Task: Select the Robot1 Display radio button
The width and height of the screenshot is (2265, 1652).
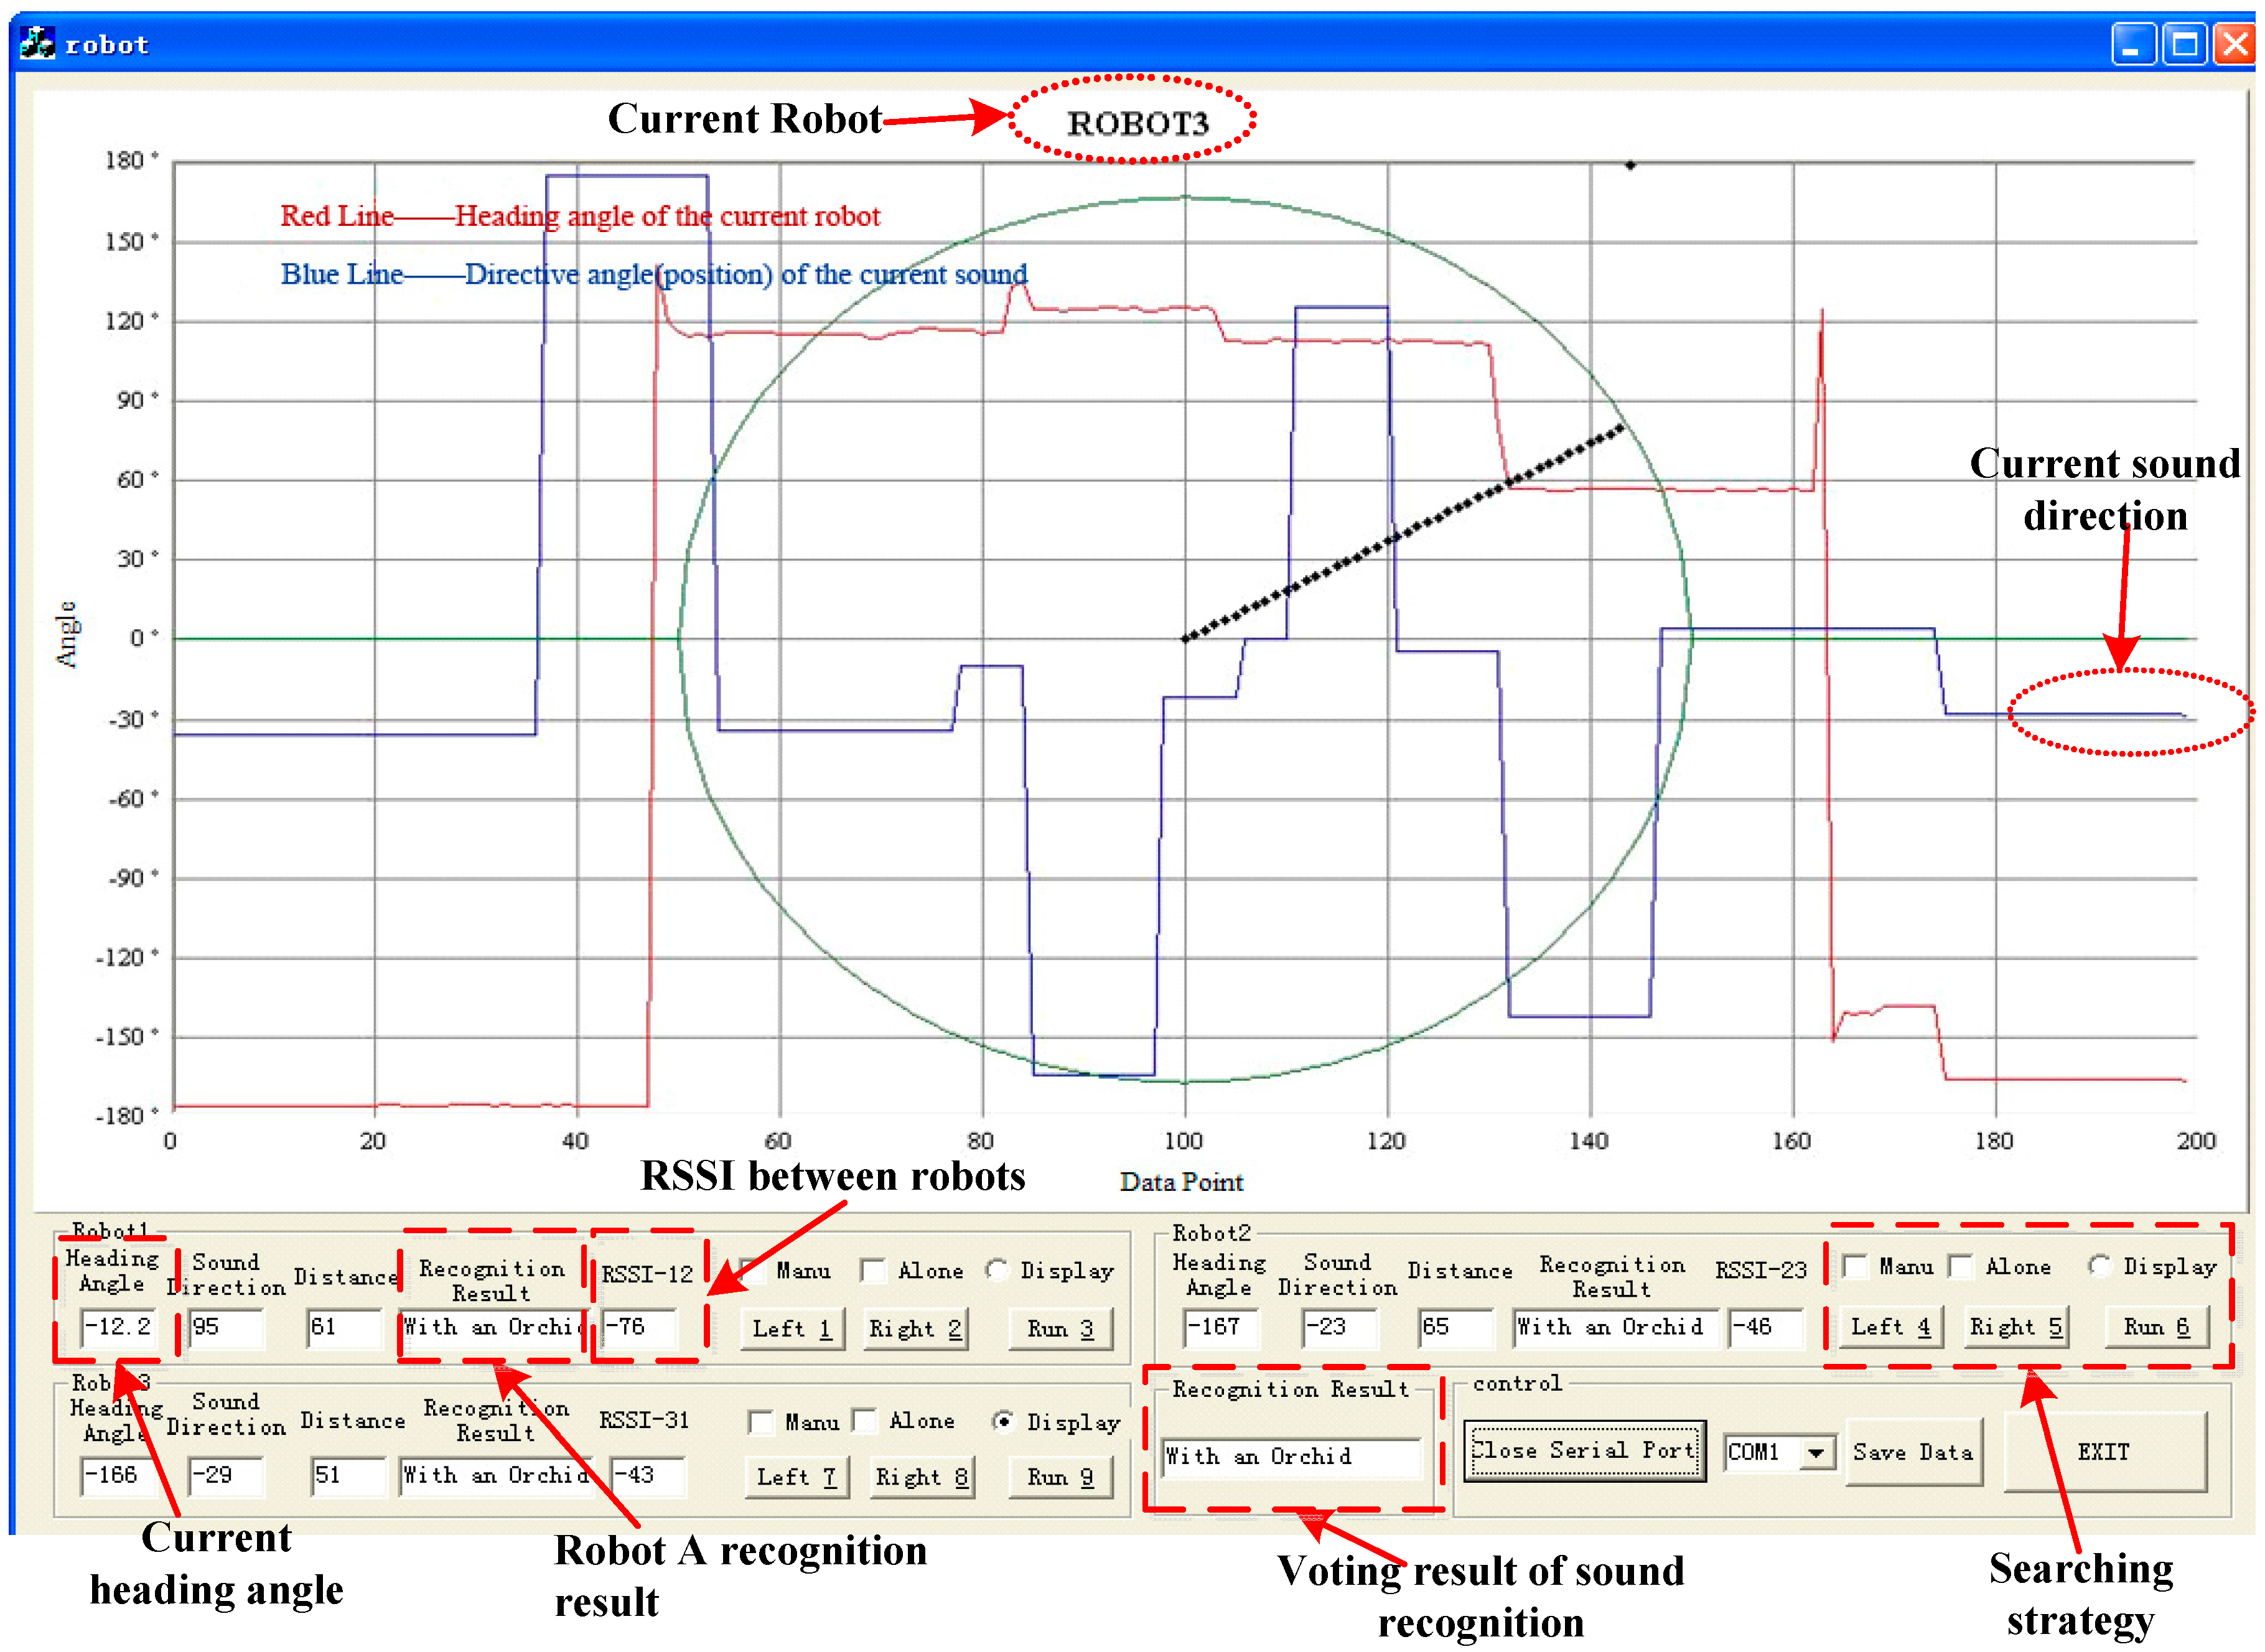Action: click(x=996, y=1270)
